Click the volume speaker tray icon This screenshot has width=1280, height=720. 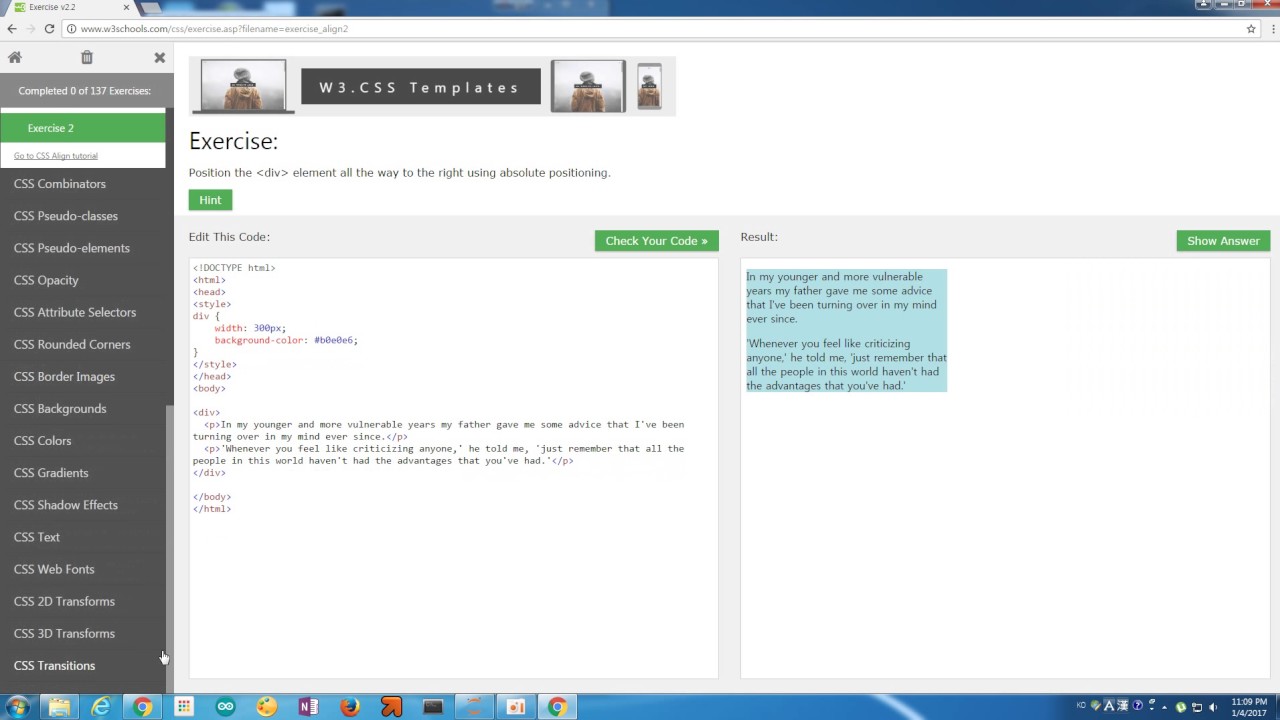pyautogui.click(x=1212, y=707)
